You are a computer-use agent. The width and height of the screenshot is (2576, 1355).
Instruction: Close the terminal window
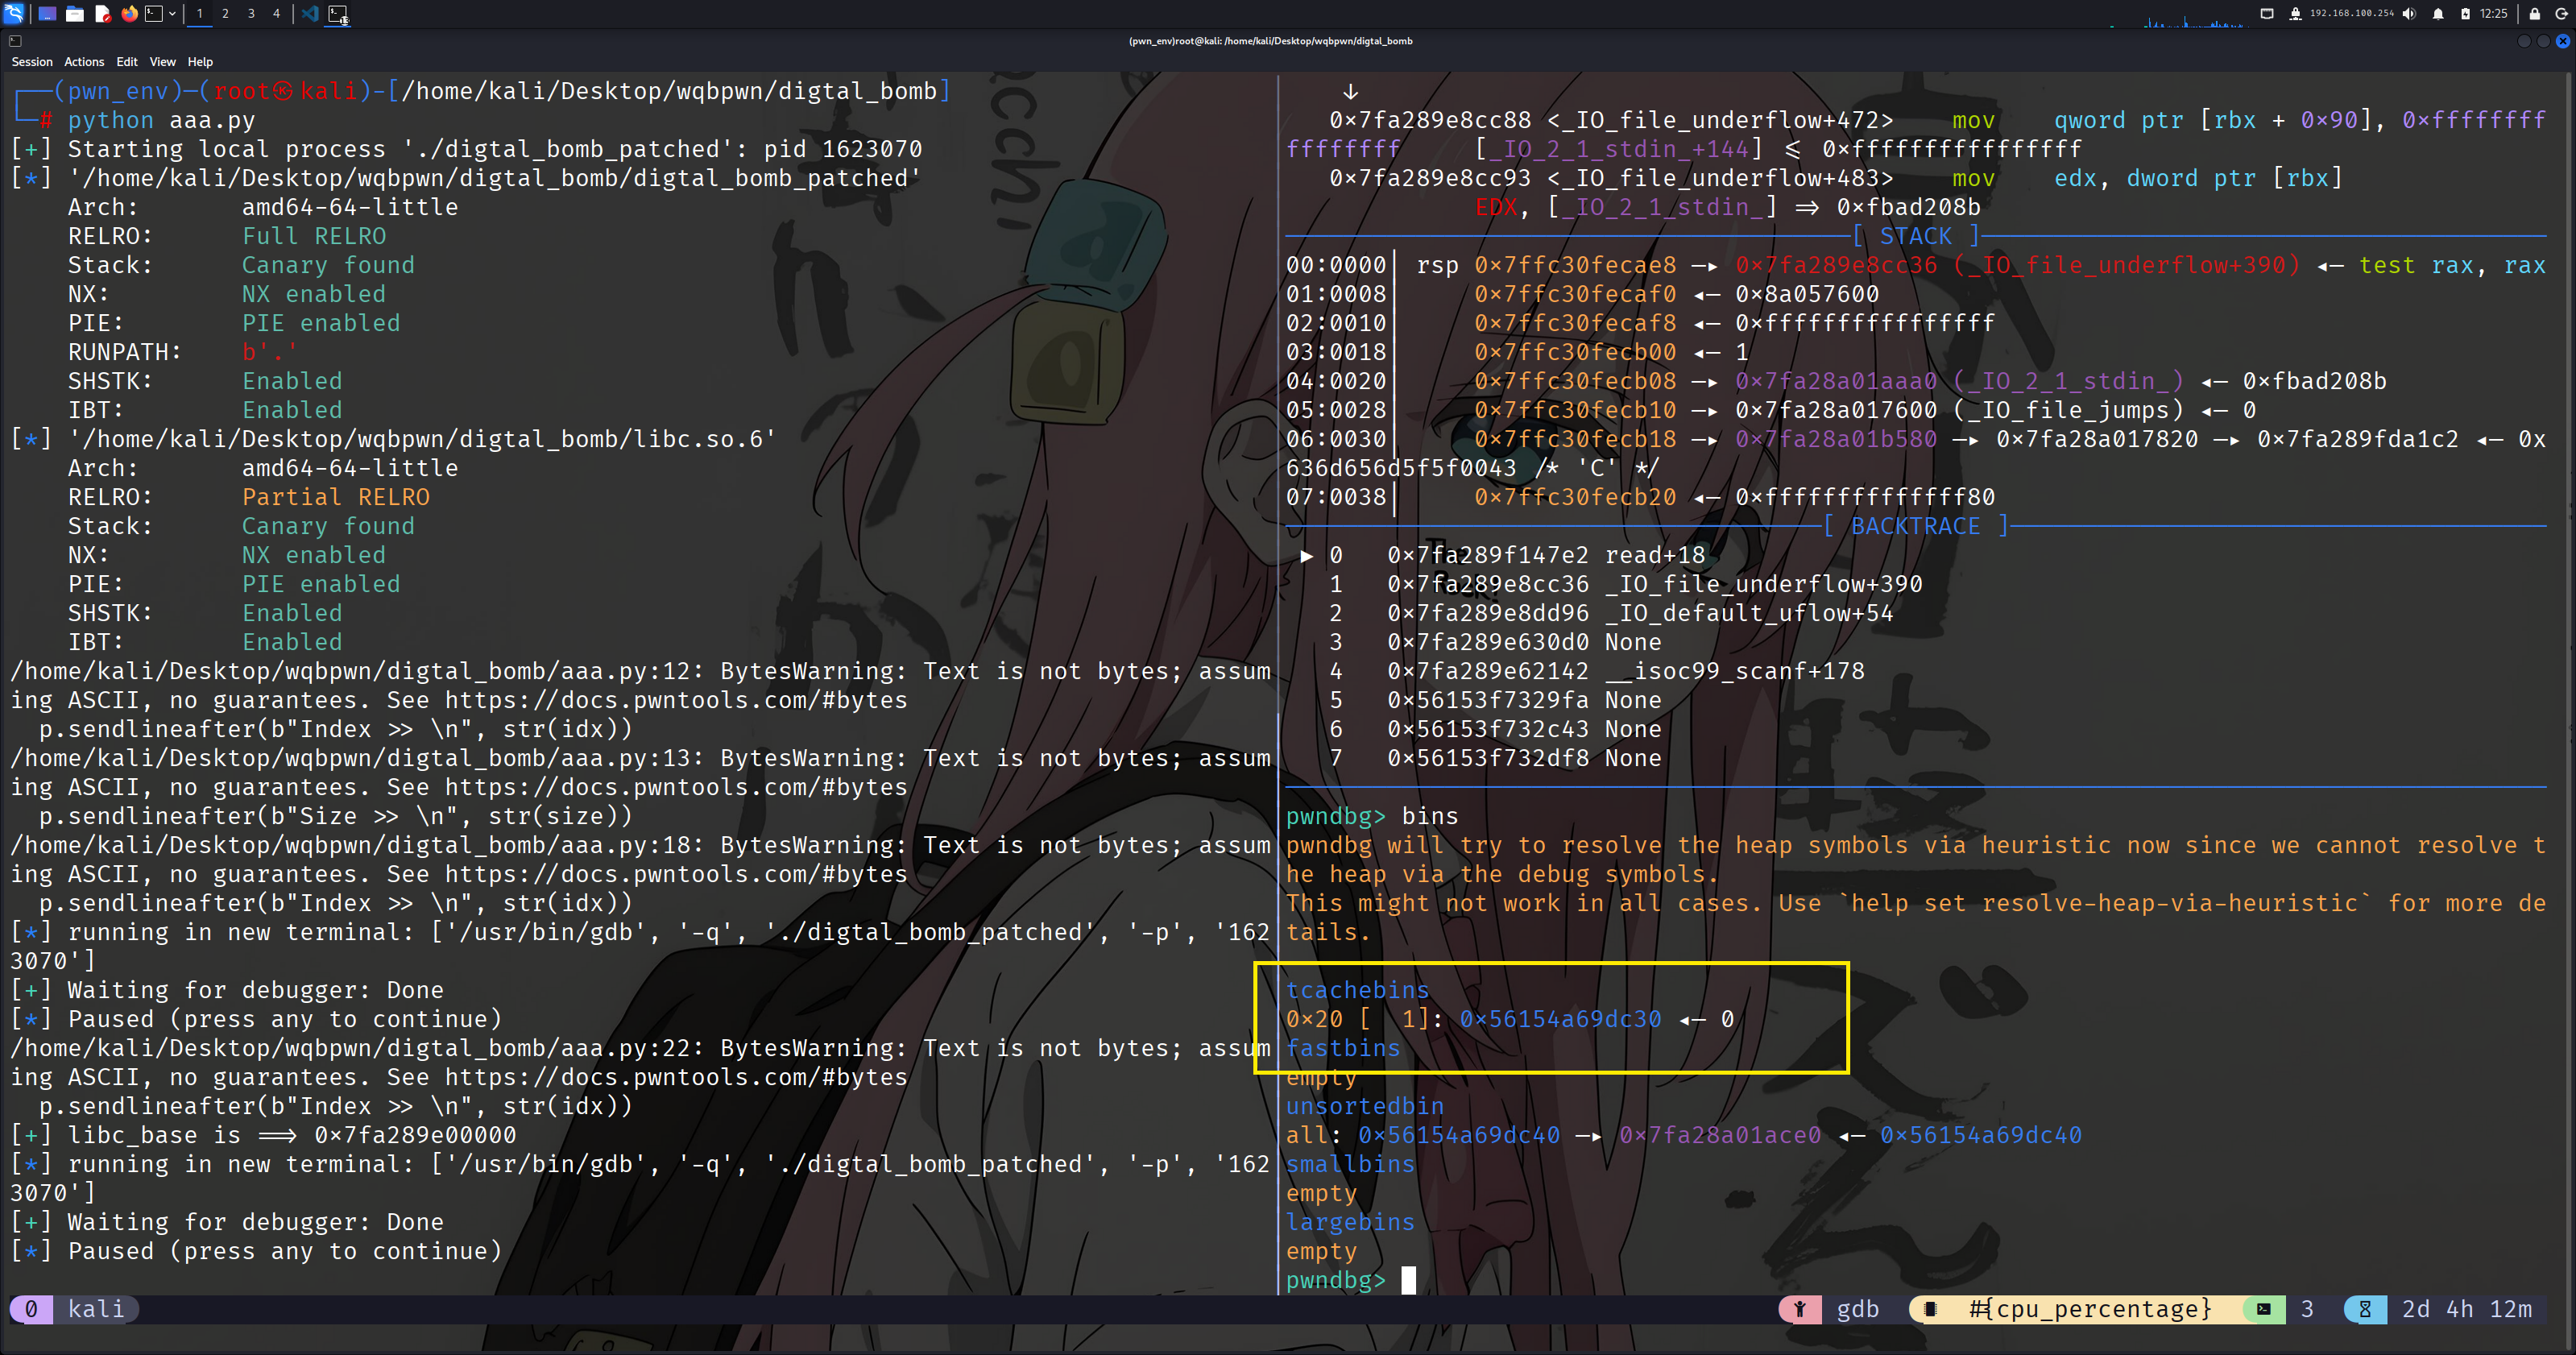coord(2562,41)
